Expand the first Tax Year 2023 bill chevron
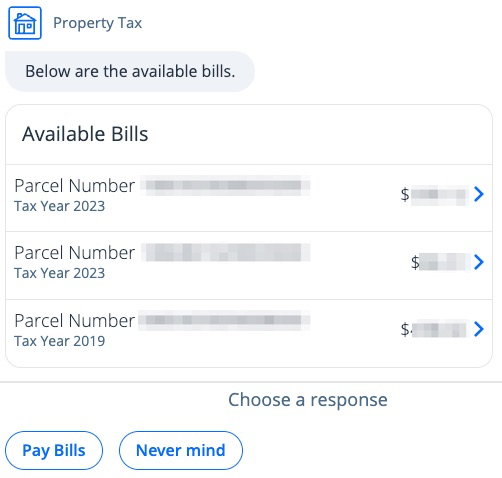Screen dimensions: 502x478 coord(479,194)
